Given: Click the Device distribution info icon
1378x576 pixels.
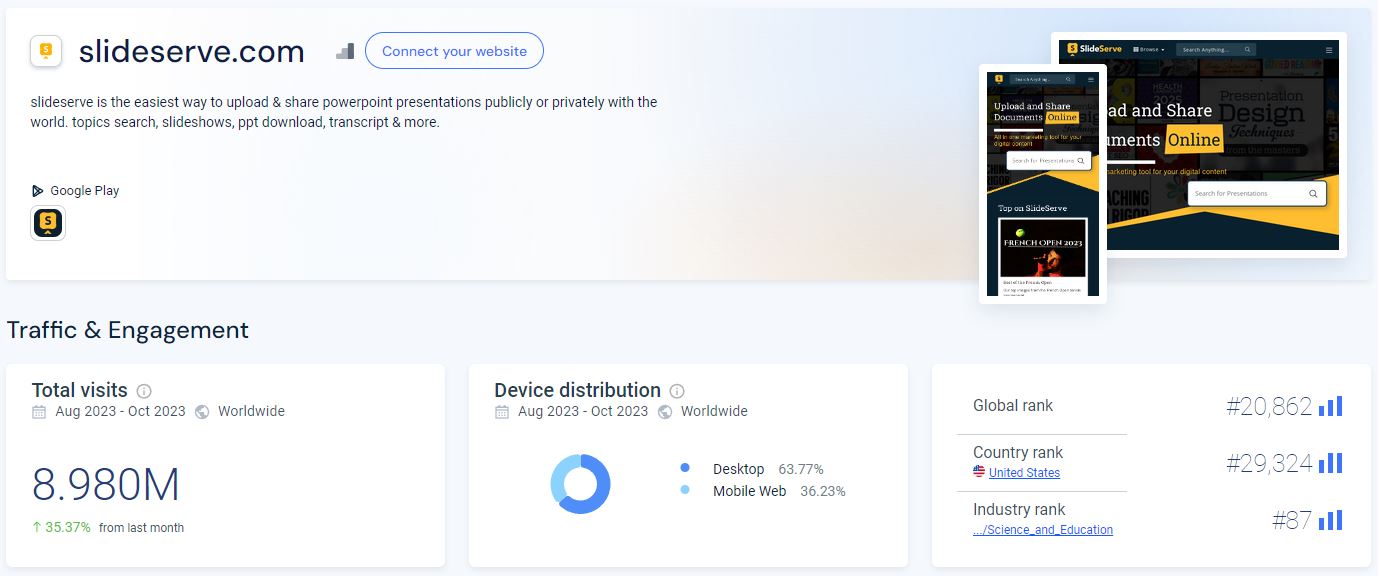Looking at the screenshot, I should tap(677, 391).
